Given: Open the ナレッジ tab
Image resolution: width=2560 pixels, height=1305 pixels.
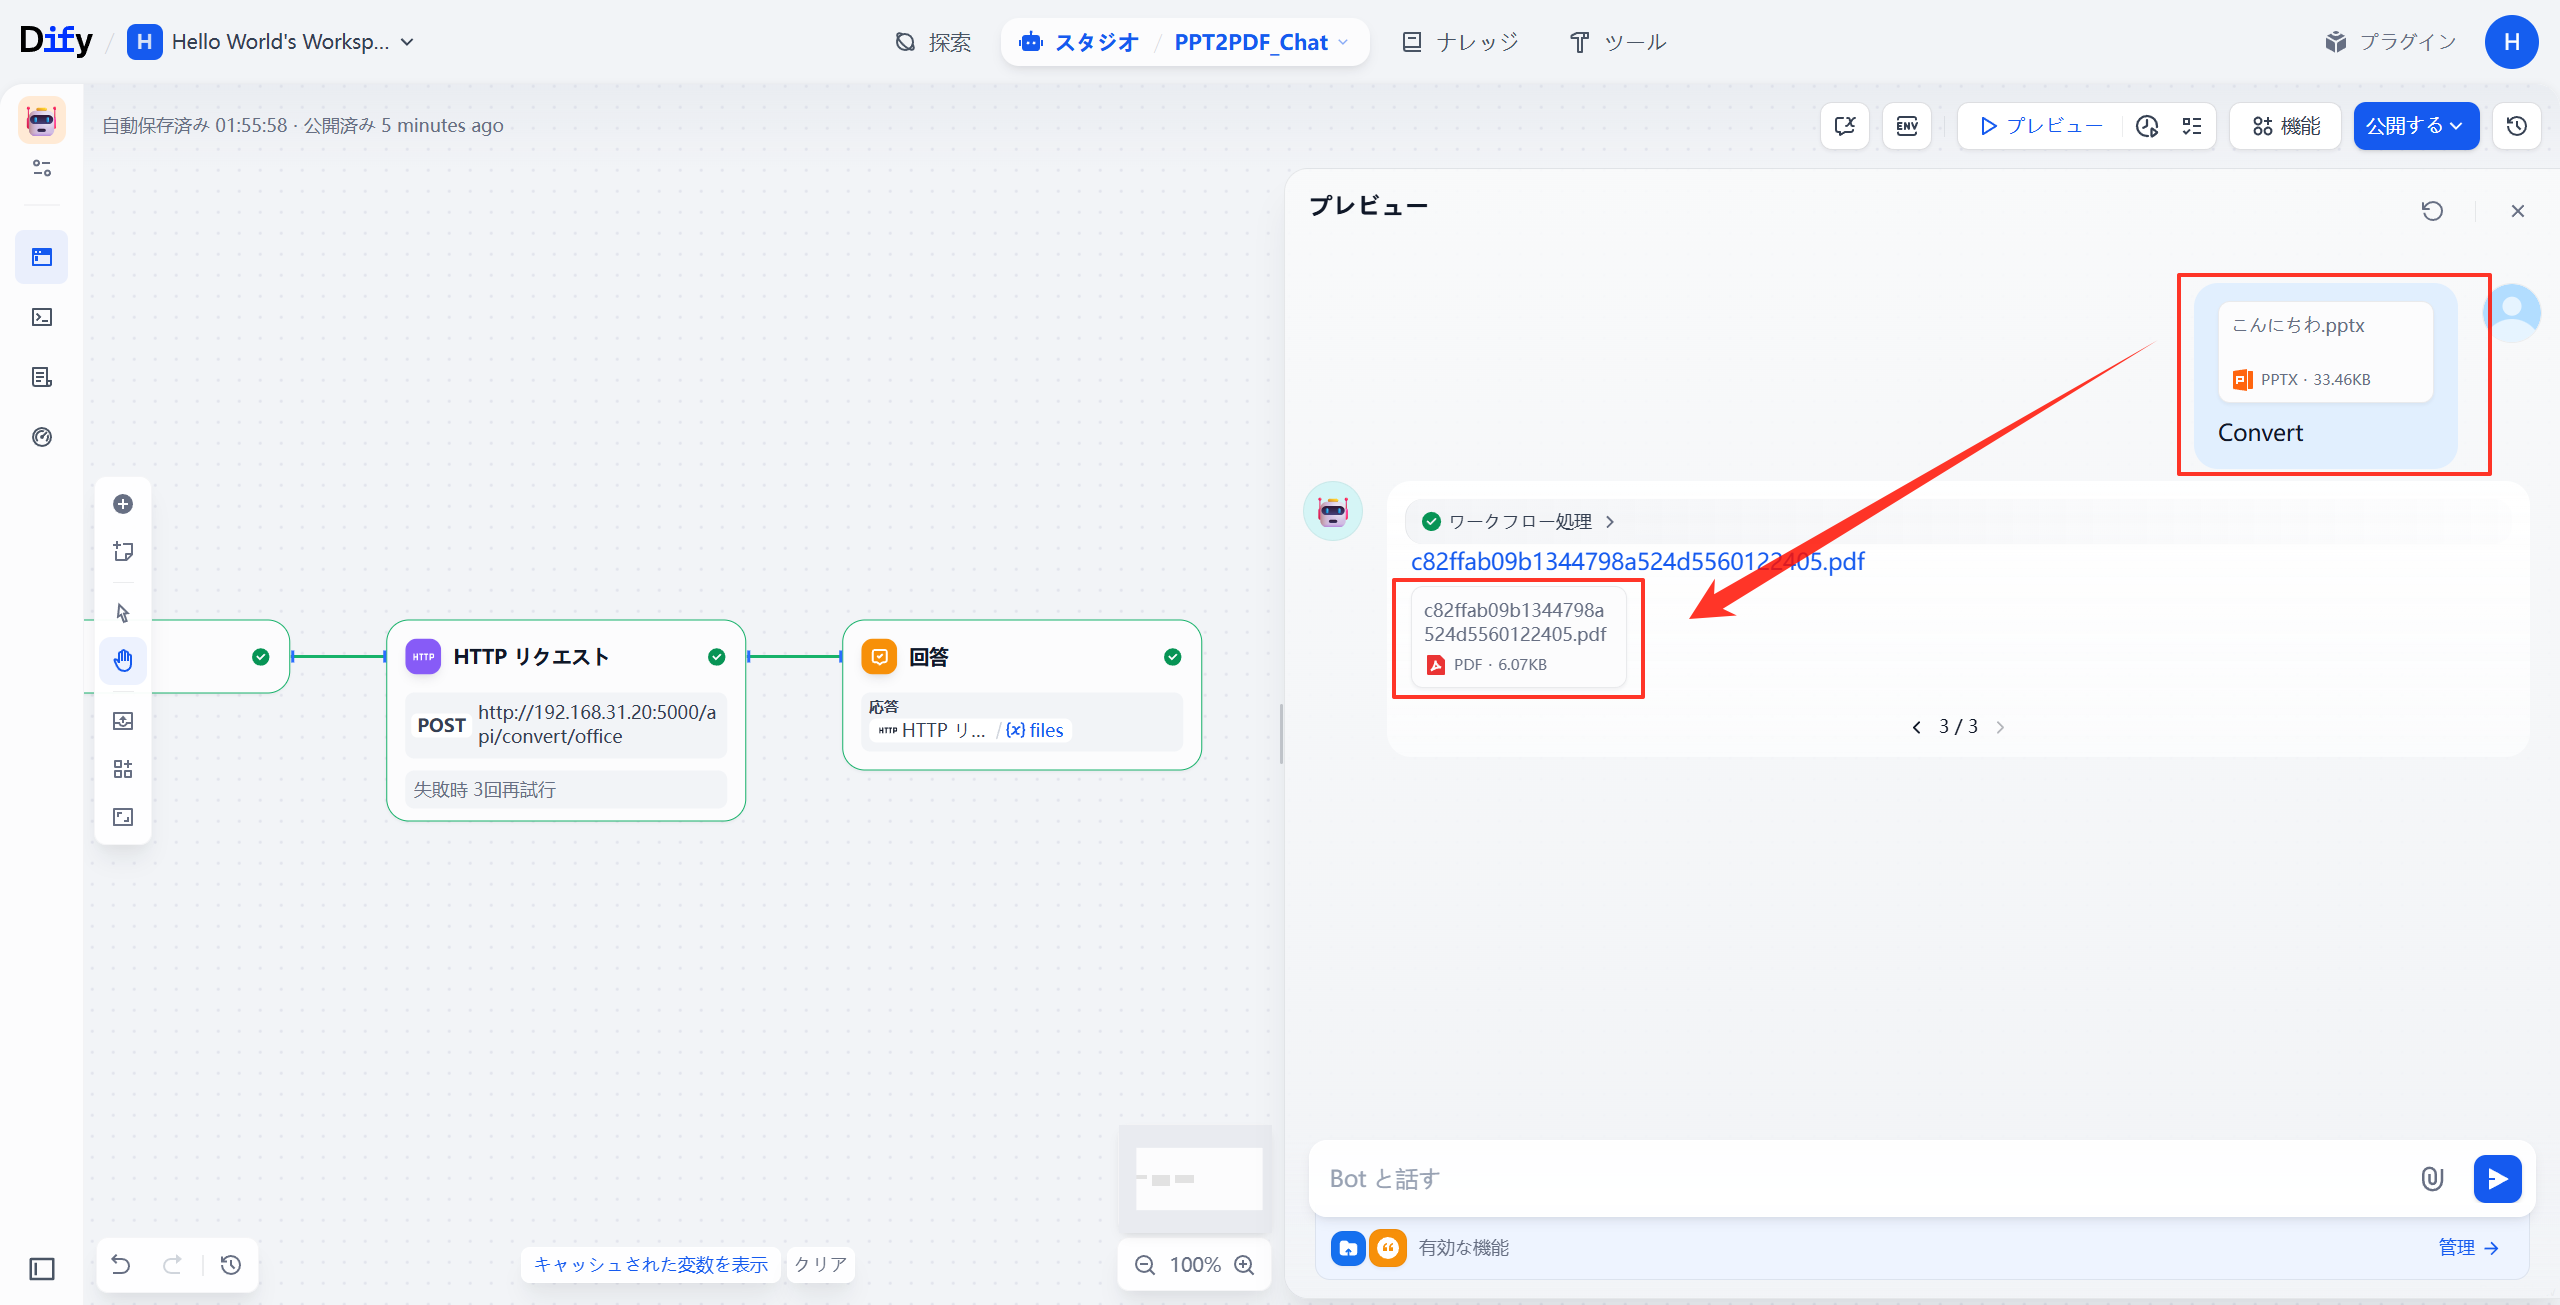Looking at the screenshot, I should tap(1461, 42).
